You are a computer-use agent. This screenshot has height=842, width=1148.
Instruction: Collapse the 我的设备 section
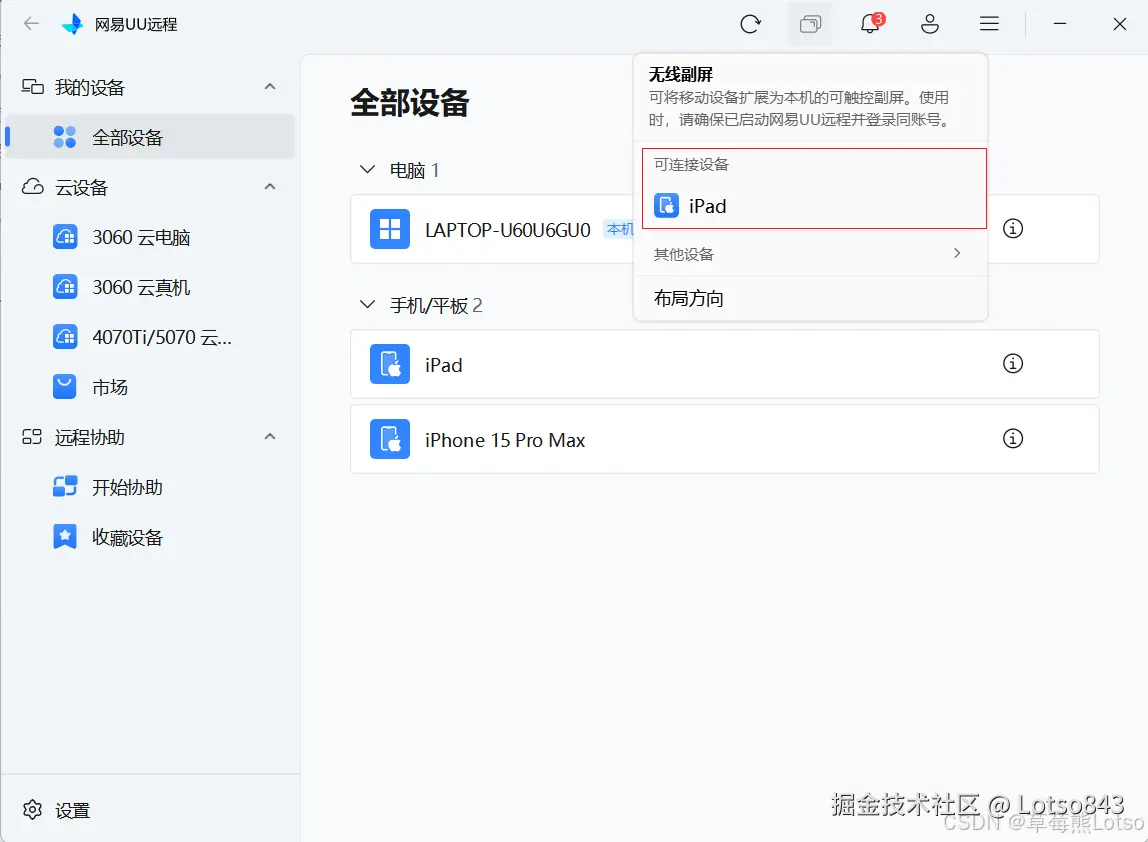pyautogui.click(x=270, y=87)
